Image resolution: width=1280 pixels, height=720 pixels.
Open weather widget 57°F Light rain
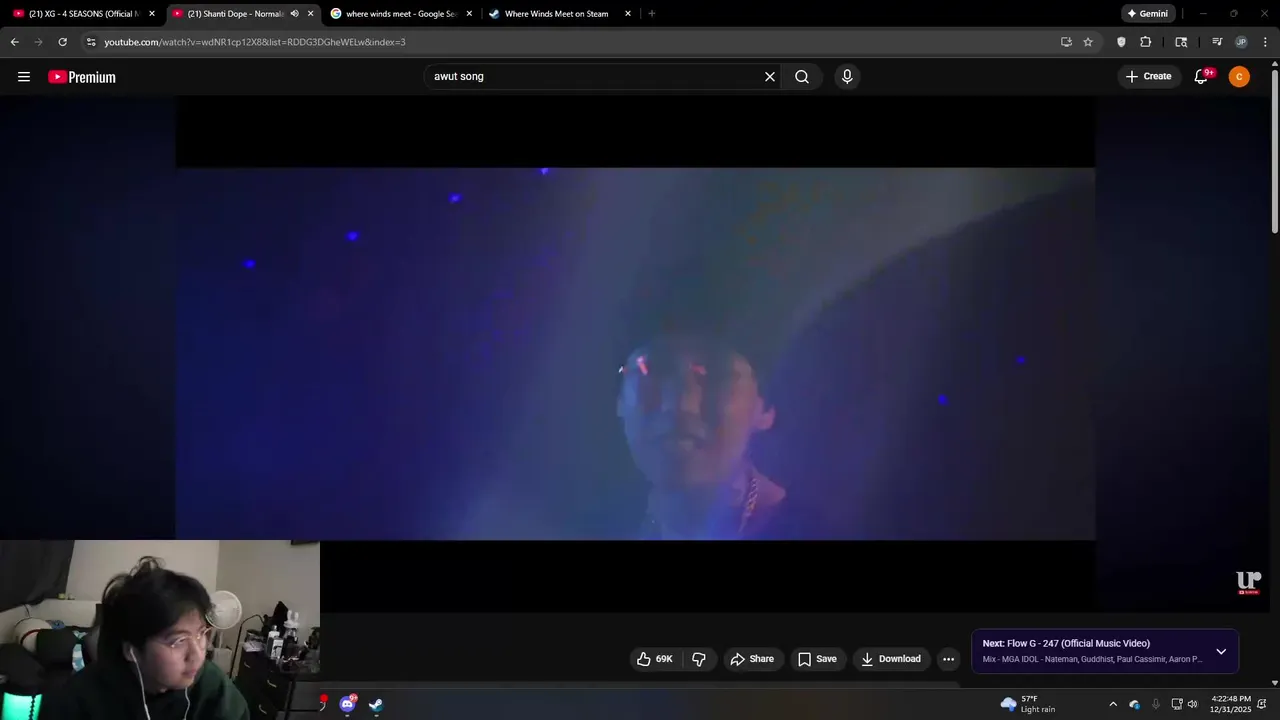coord(1028,704)
